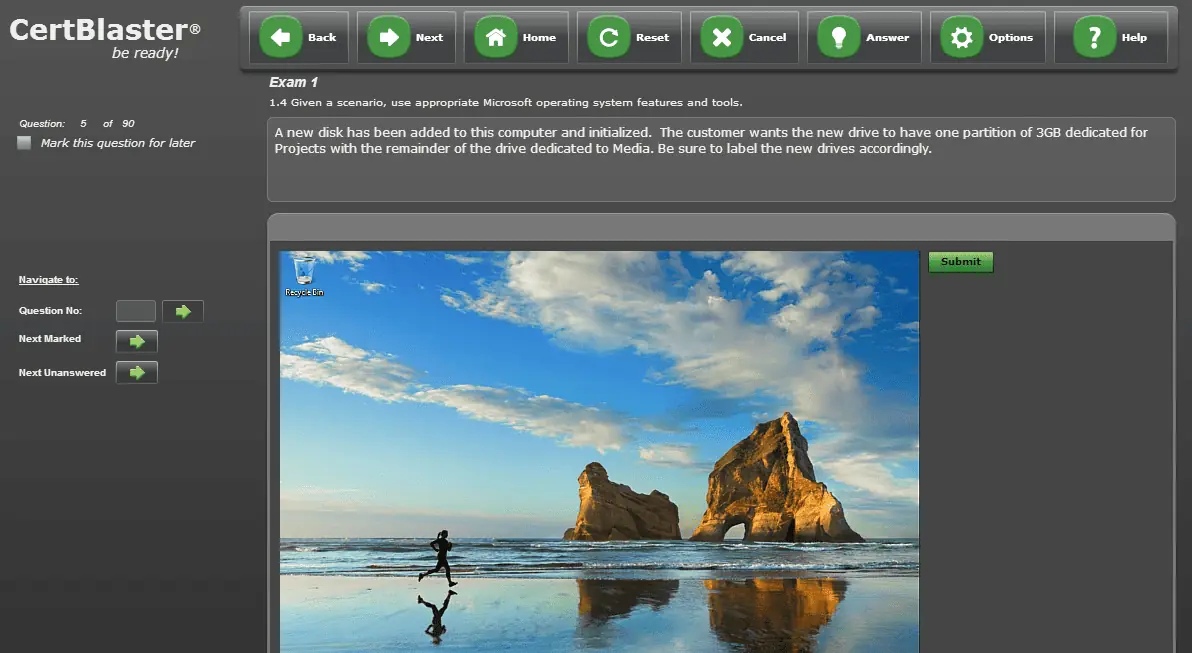Click the Back arrow icon
The width and height of the screenshot is (1192, 653).
281,38
